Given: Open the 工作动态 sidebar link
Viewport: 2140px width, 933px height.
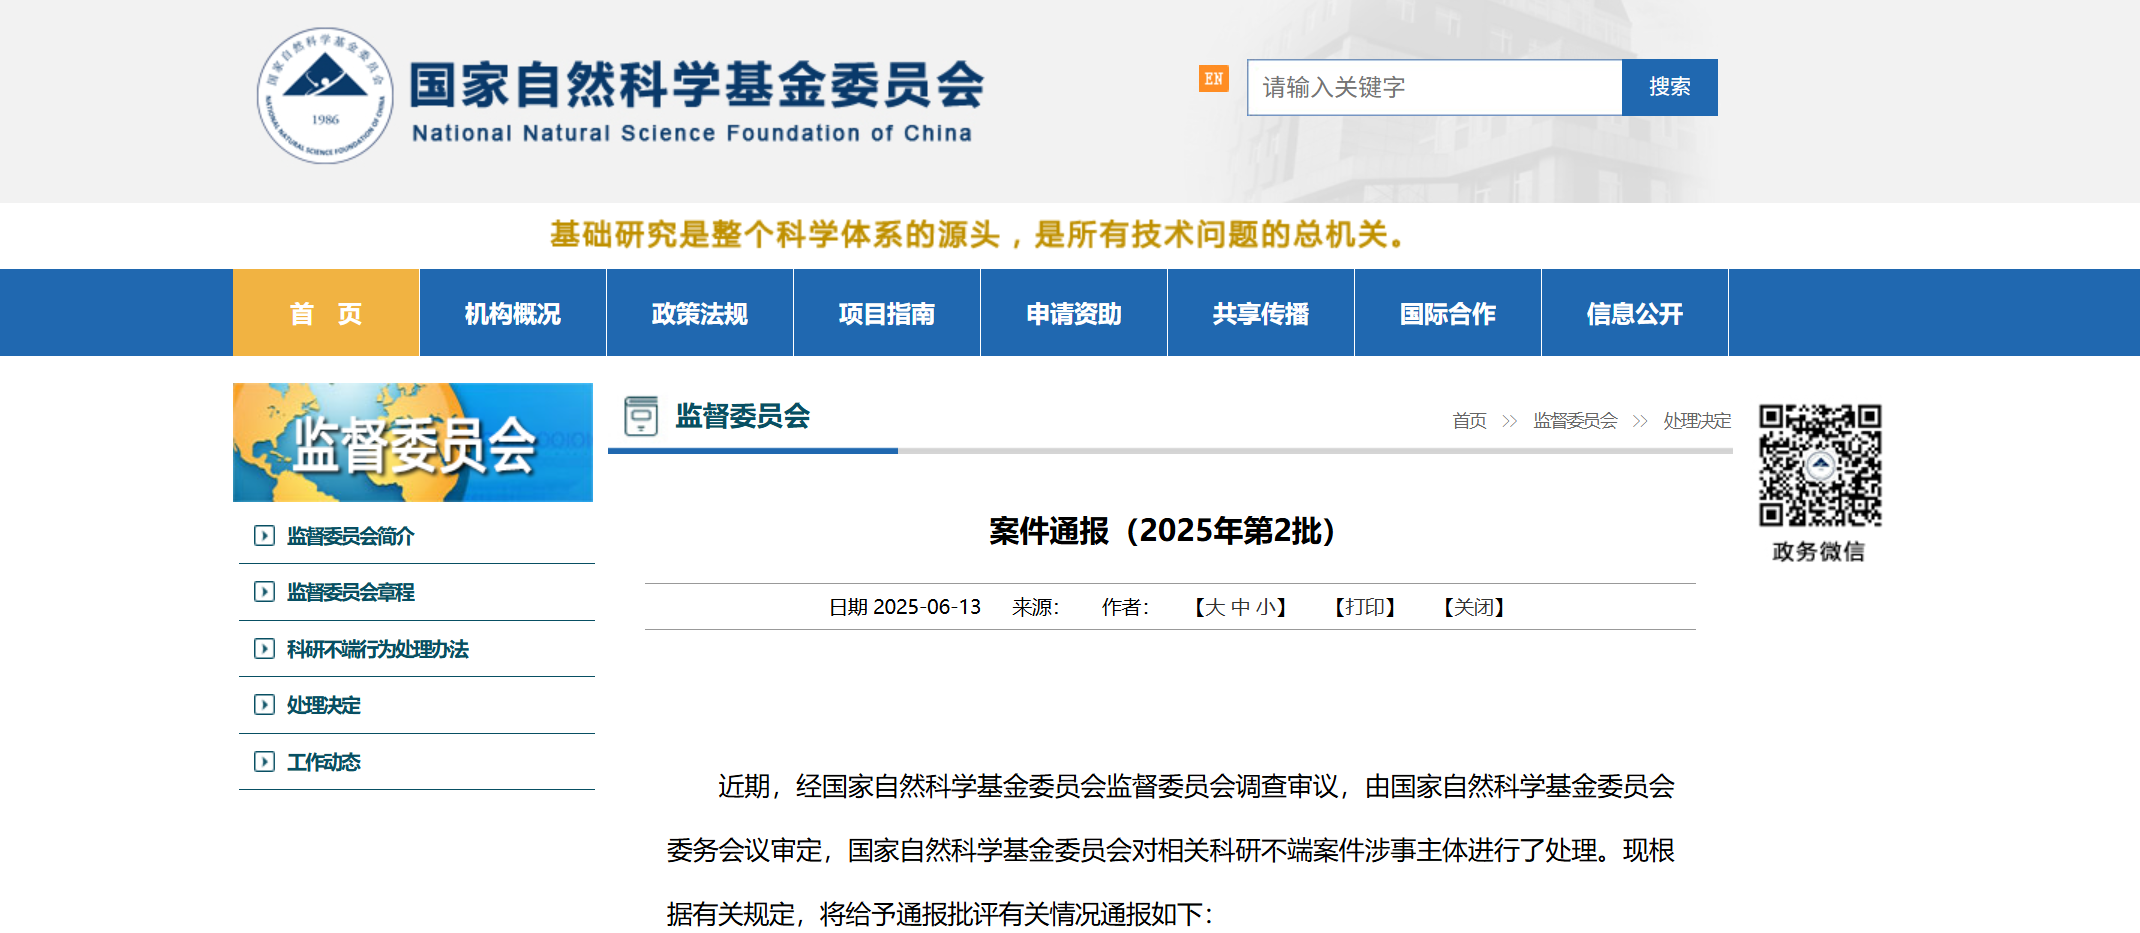Looking at the screenshot, I should (x=323, y=762).
